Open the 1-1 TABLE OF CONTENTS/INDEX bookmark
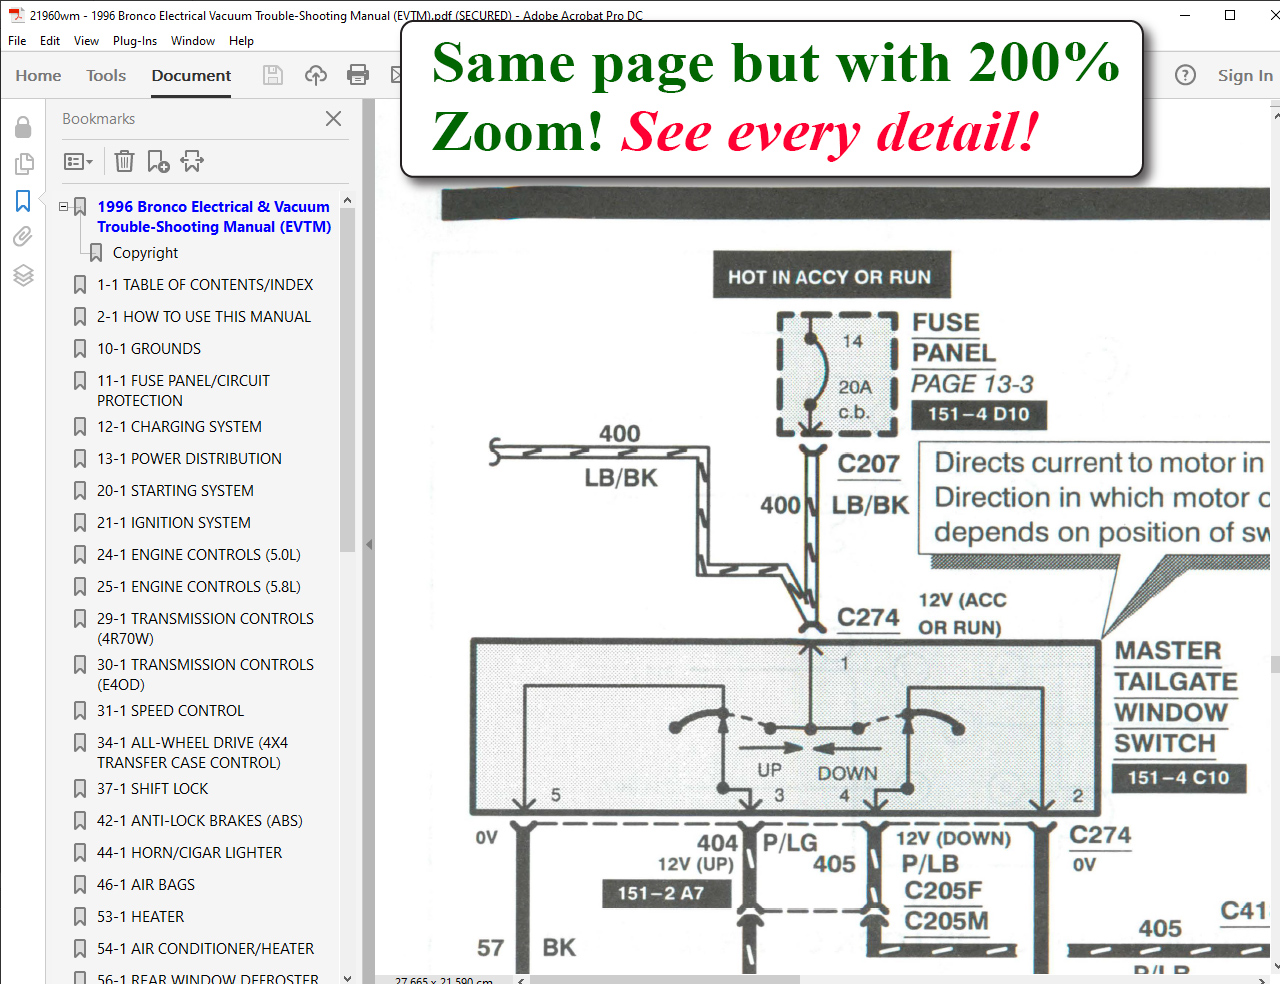This screenshot has height=984, width=1280. 205,285
